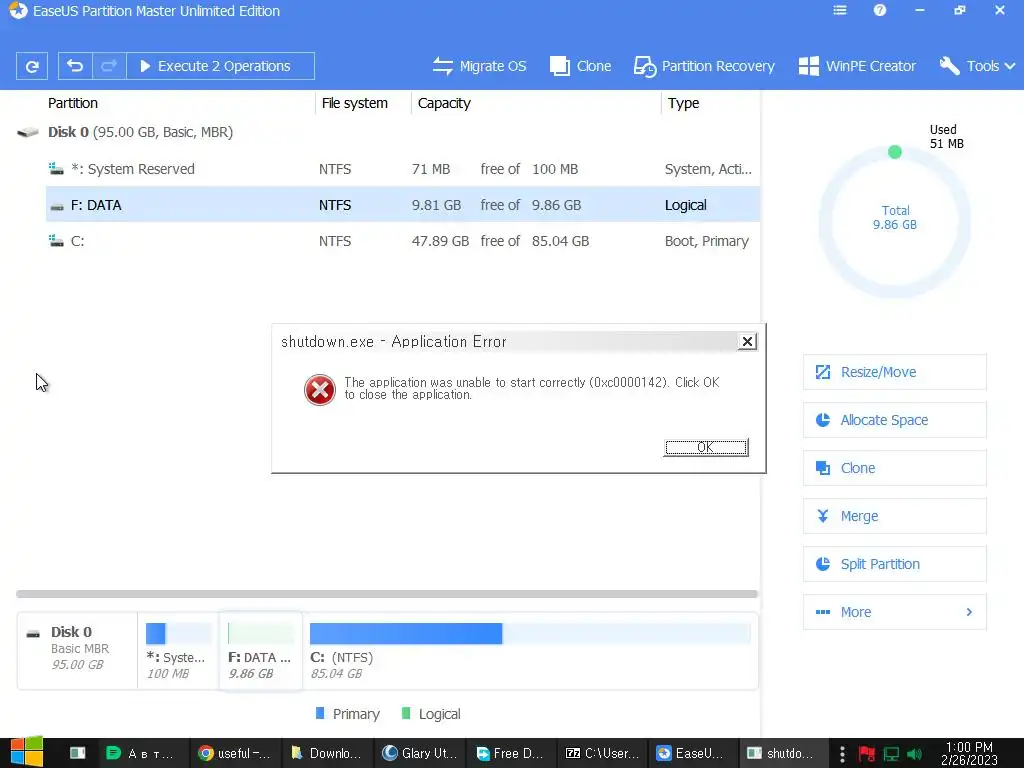Select the F: DATA partition row
The image size is (1024, 768).
coord(402,205)
